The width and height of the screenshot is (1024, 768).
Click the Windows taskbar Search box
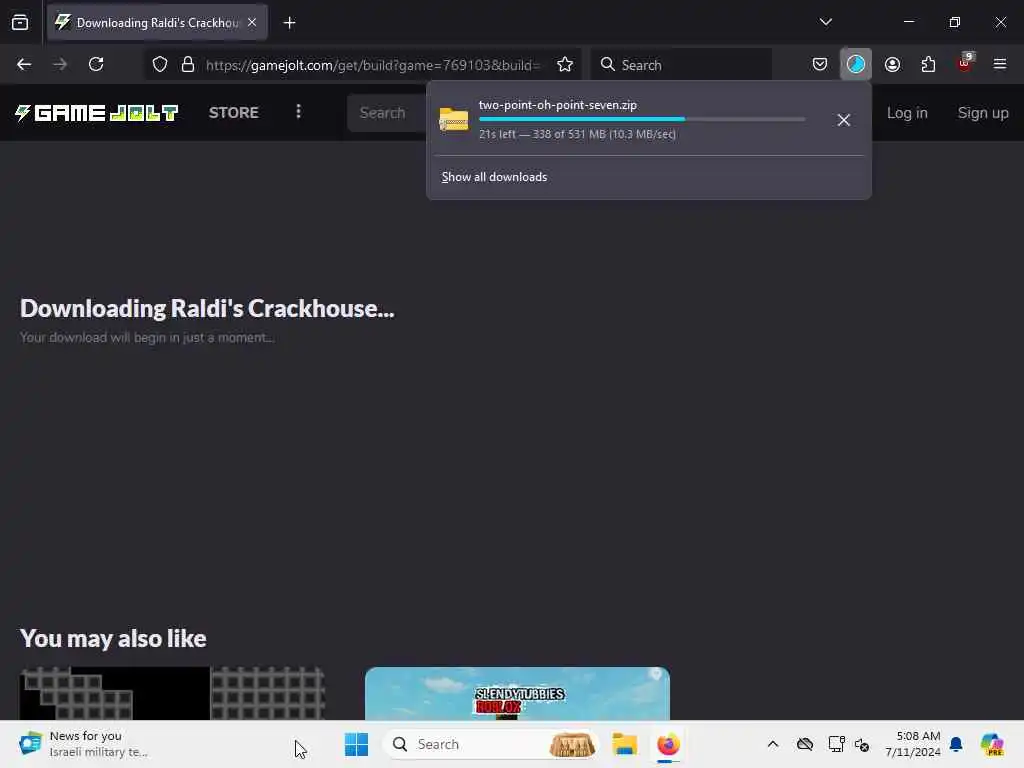click(x=490, y=744)
